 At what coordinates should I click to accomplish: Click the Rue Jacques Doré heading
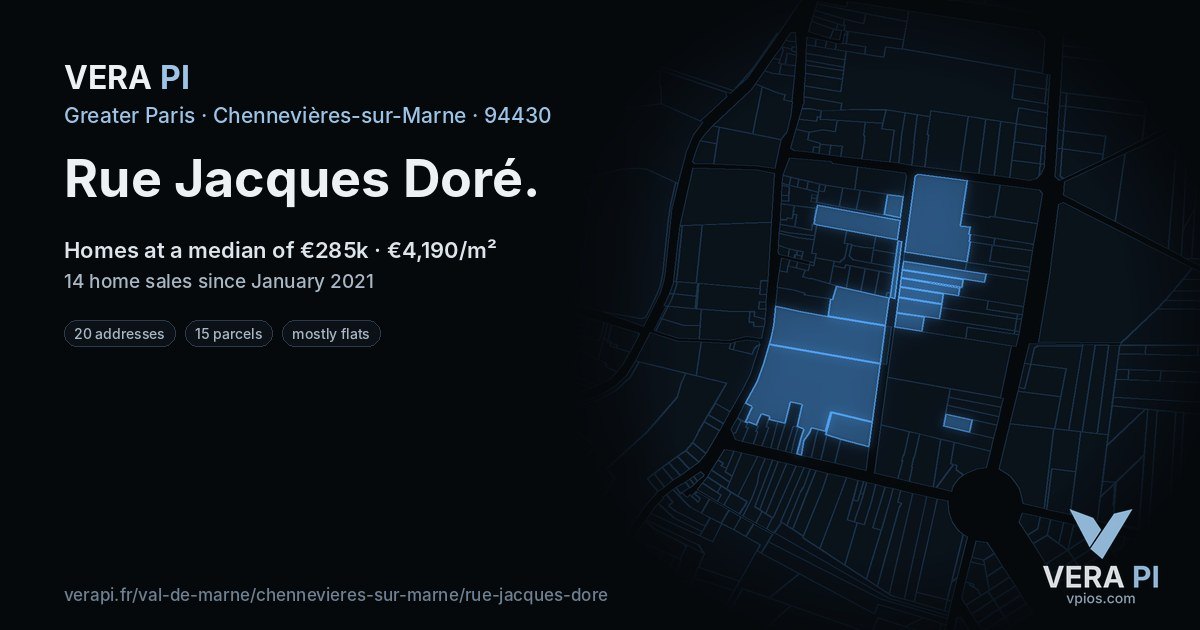(x=302, y=178)
